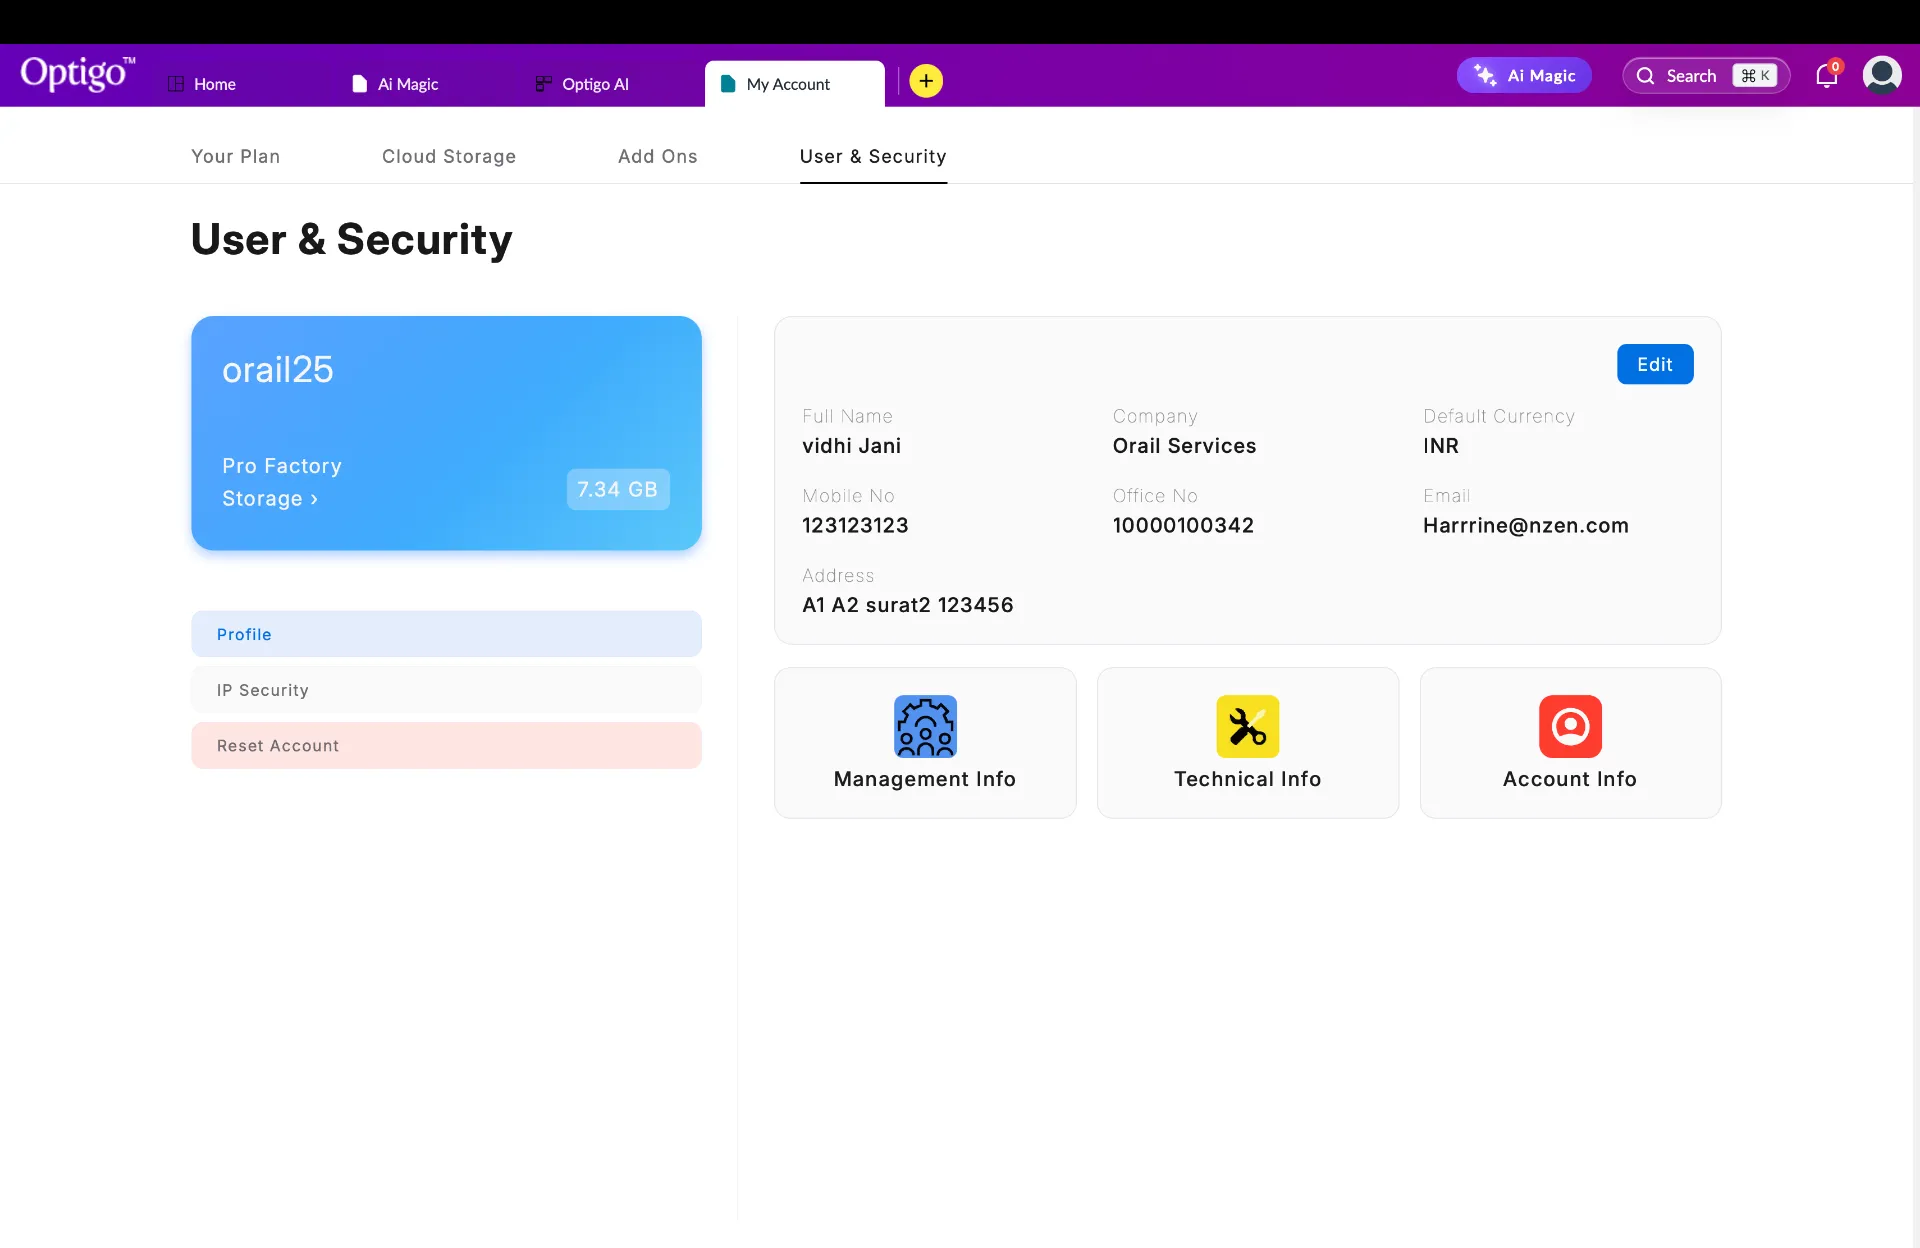Screen dimensions: 1920x1248
Task: Open the notifications bell
Action: [1826, 76]
